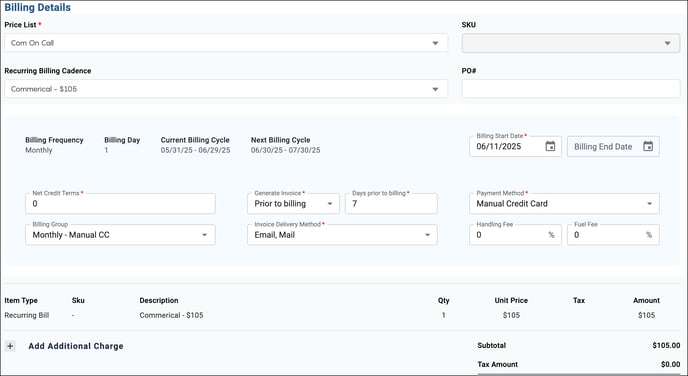Viewport: 688px width, 376px height.
Task: Open the Generate Invoice dropdown
Action: click(293, 204)
